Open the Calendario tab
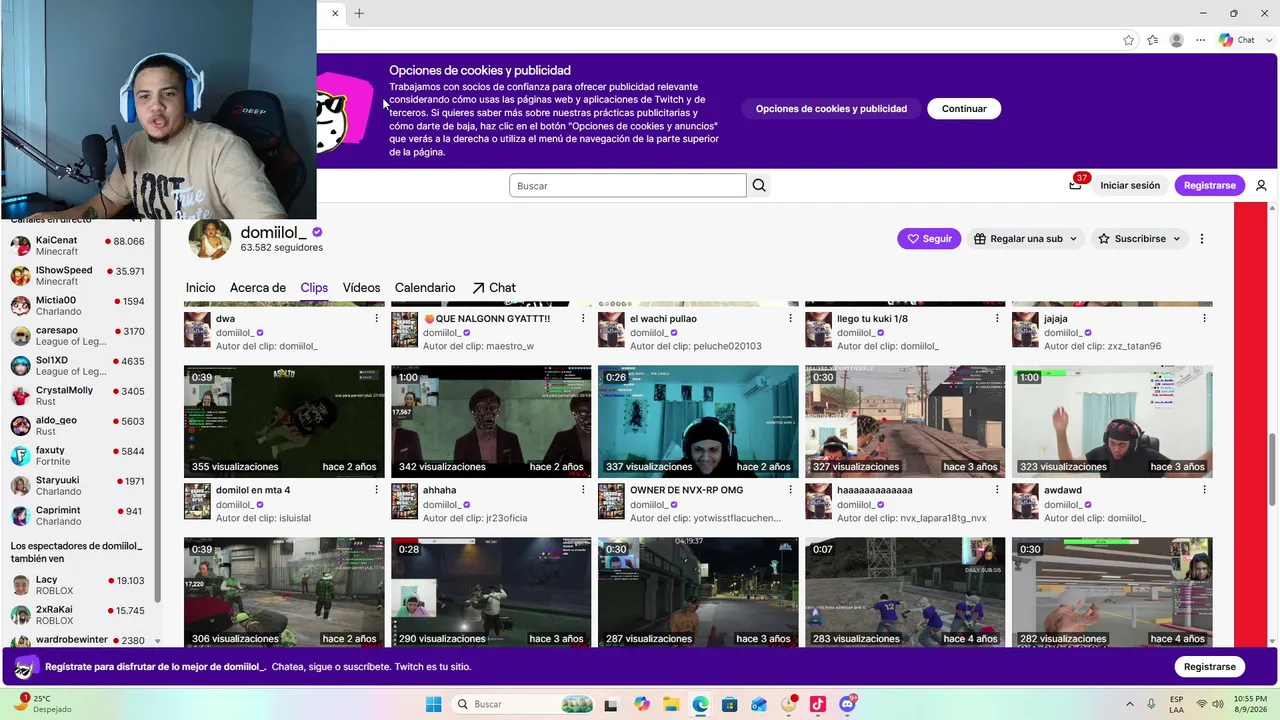This screenshot has width=1280, height=720. tap(425, 288)
